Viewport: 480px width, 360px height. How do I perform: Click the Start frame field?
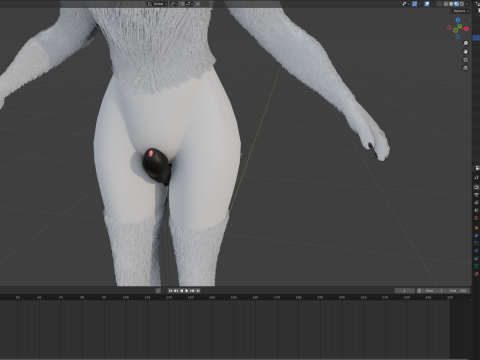[x=434, y=291]
